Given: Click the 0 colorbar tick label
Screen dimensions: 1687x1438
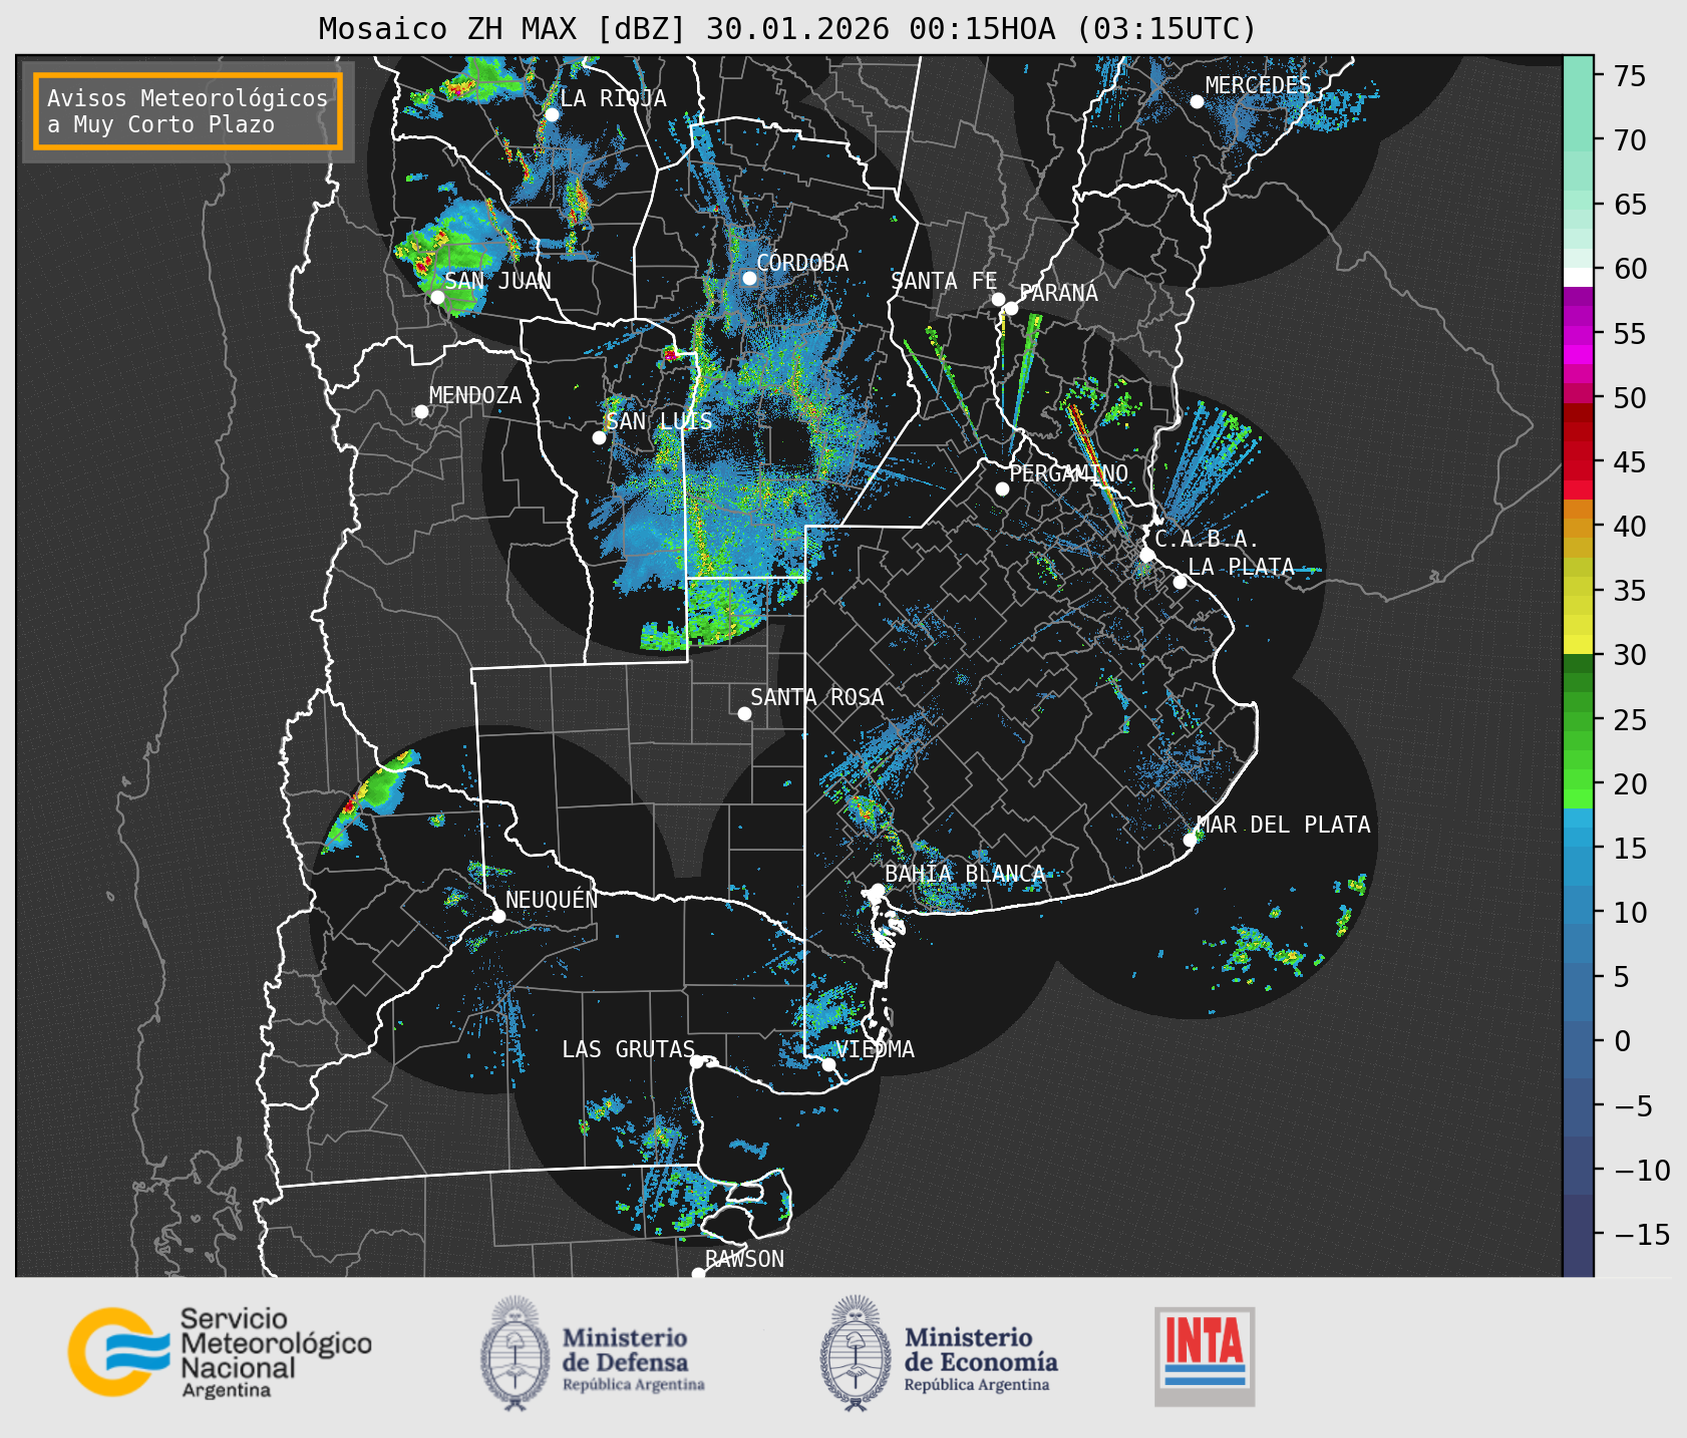Looking at the screenshot, I should pyautogui.click(x=1621, y=1041).
